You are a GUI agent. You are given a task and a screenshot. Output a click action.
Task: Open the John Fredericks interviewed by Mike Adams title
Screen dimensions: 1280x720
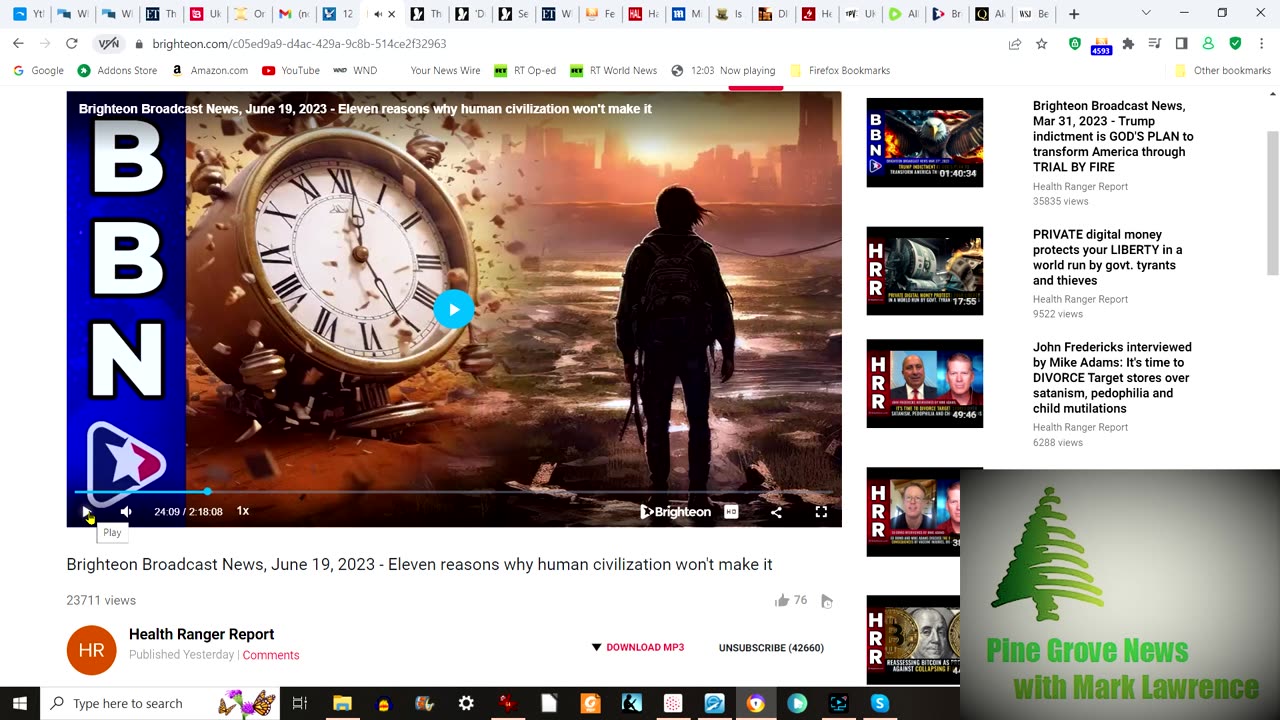(x=1112, y=377)
